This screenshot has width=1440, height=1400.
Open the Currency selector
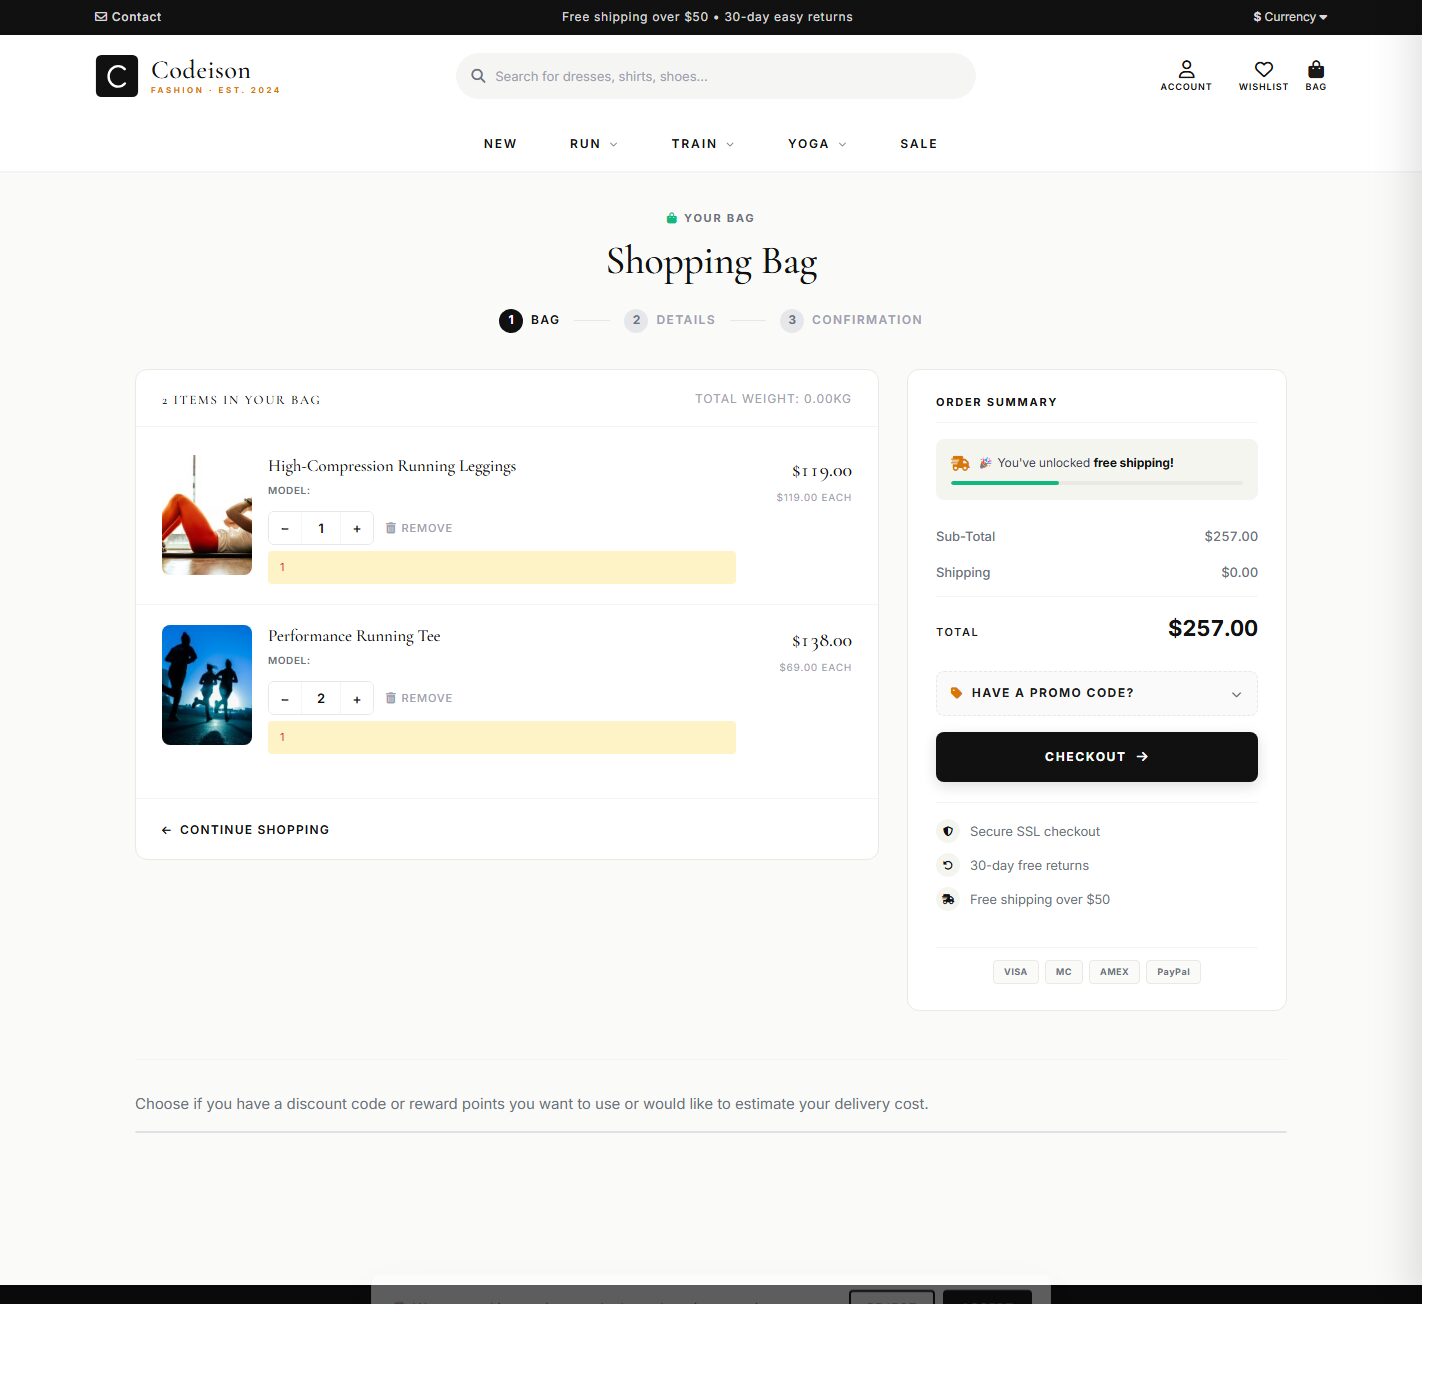pyautogui.click(x=1288, y=16)
